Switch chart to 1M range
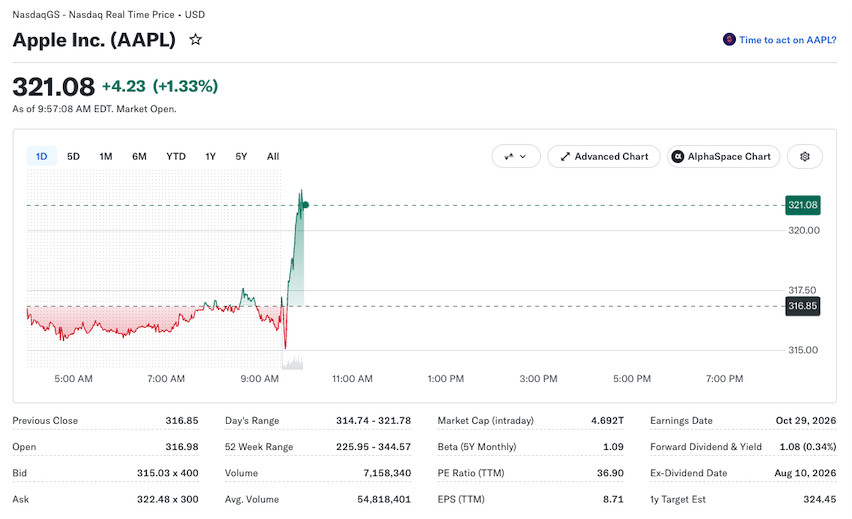The image size is (852, 519). pos(105,157)
